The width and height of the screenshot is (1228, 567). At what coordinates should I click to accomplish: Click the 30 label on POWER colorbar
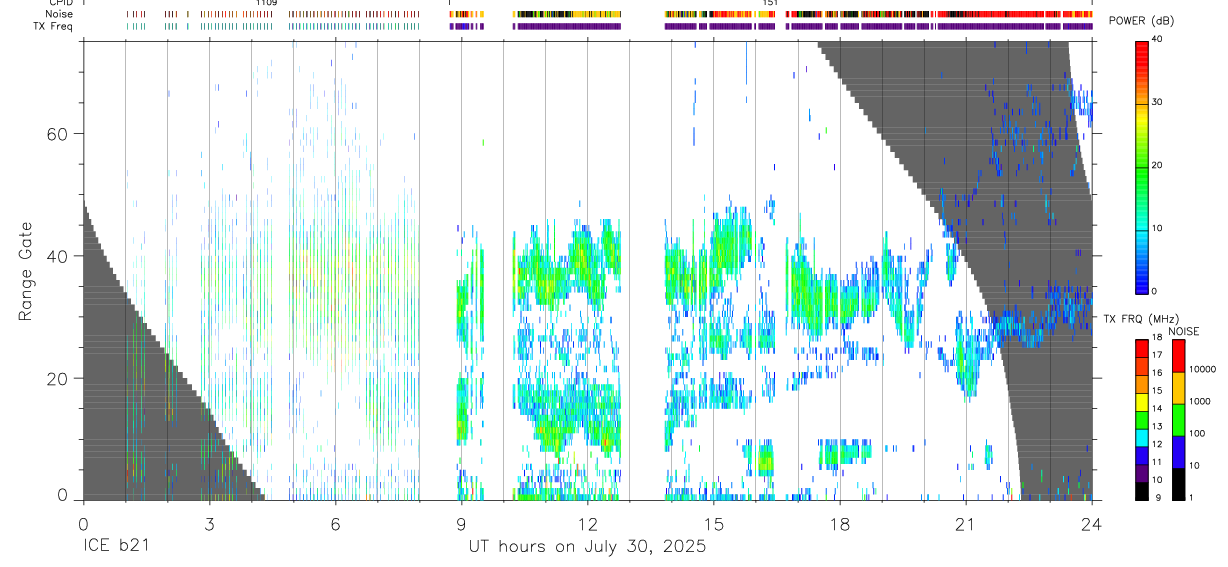coord(1158,102)
